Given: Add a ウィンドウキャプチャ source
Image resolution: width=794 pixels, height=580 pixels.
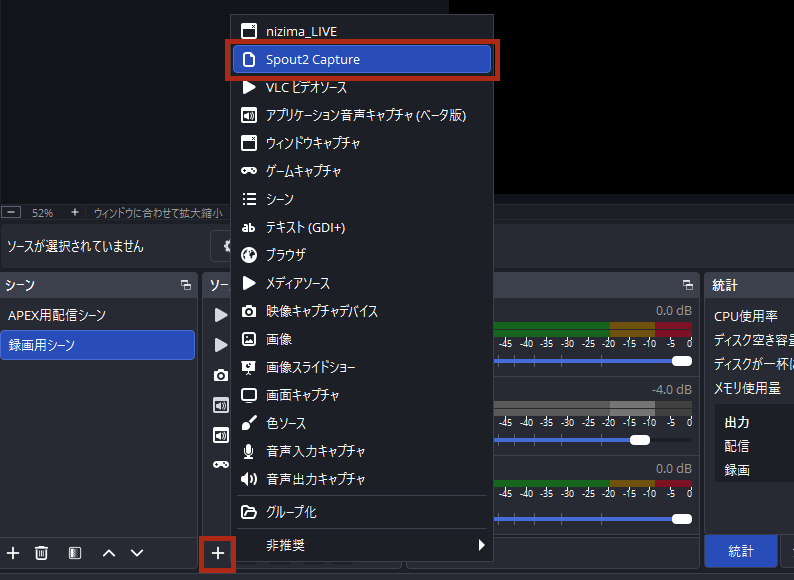Looking at the screenshot, I should click(x=362, y=143).
